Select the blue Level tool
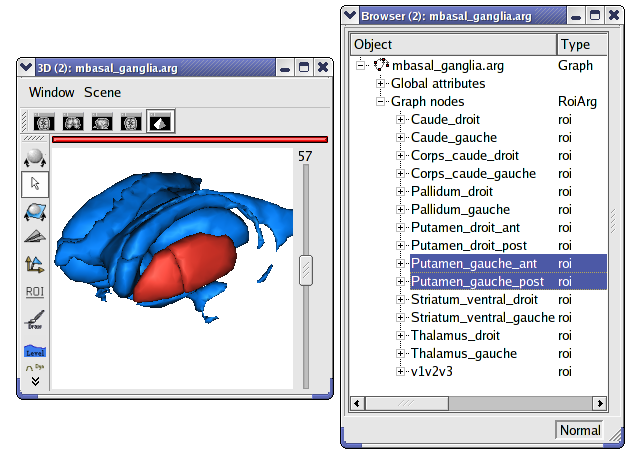This screenshot has width=640, height=450. pos(34,350)
